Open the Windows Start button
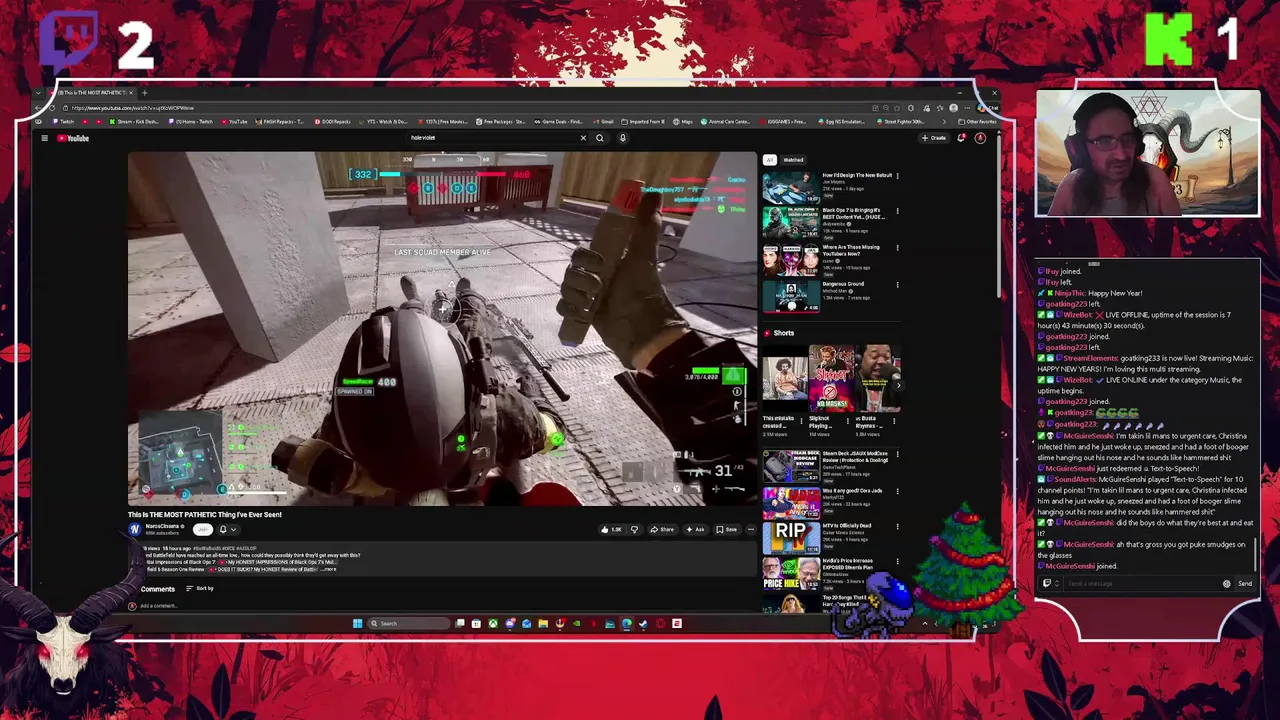 click(357, 623)
